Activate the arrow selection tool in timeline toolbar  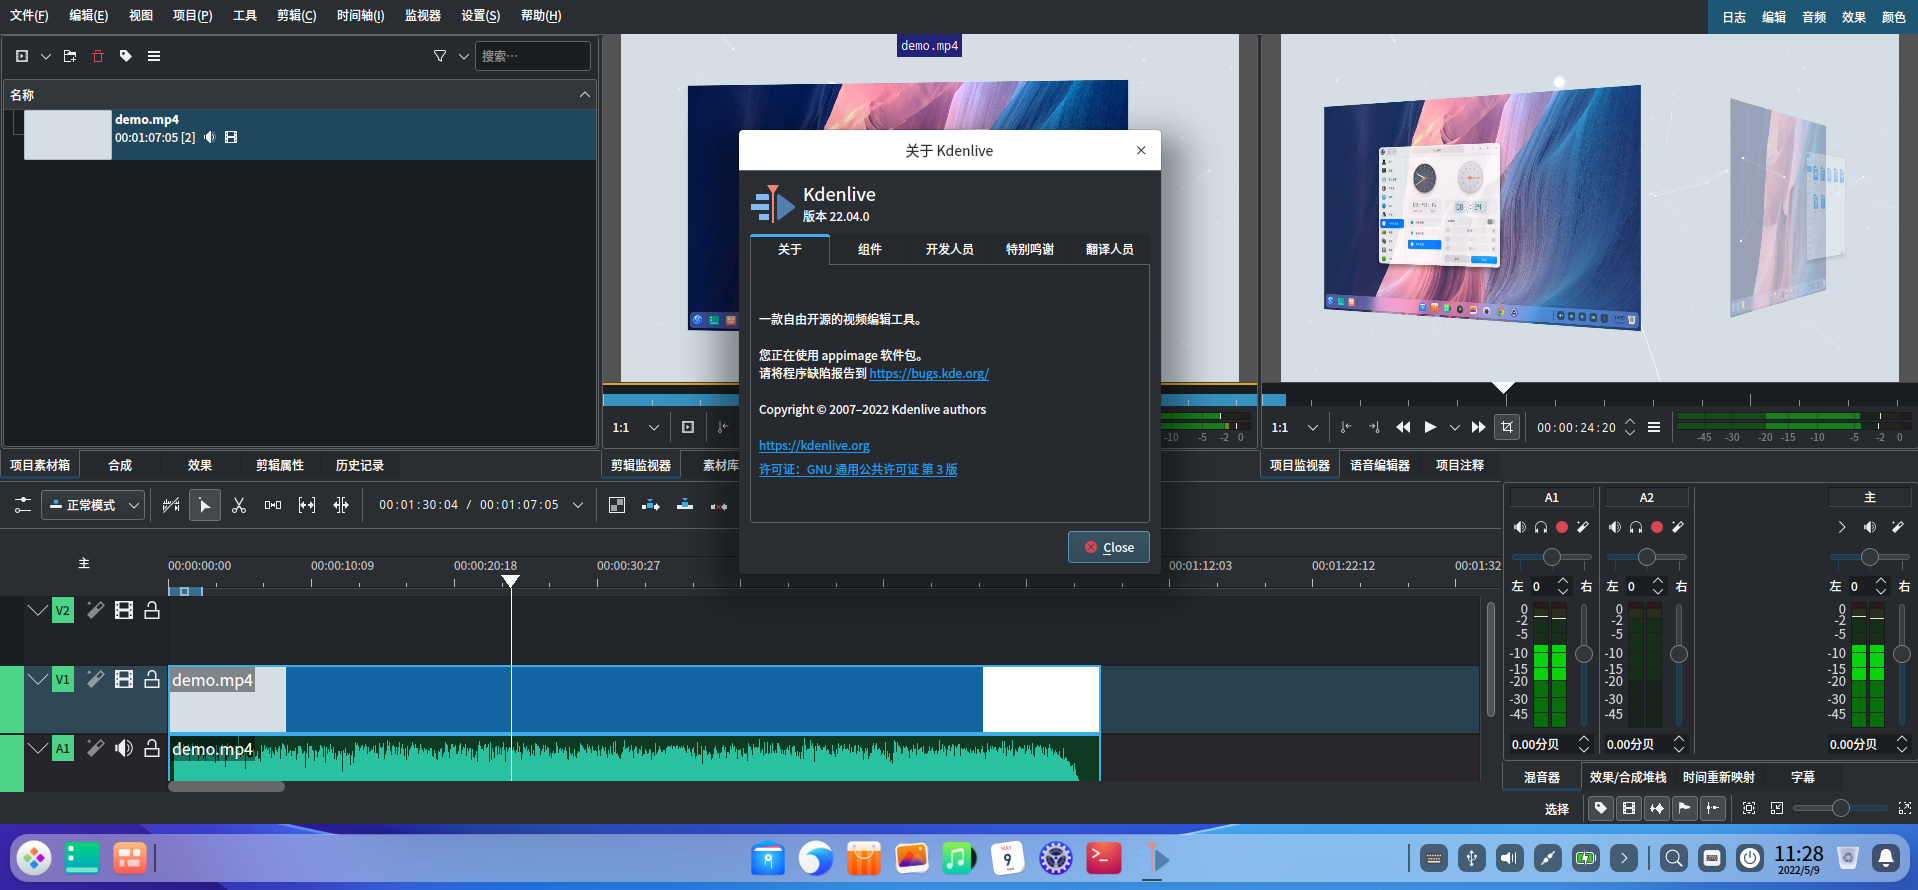(205, 505)
